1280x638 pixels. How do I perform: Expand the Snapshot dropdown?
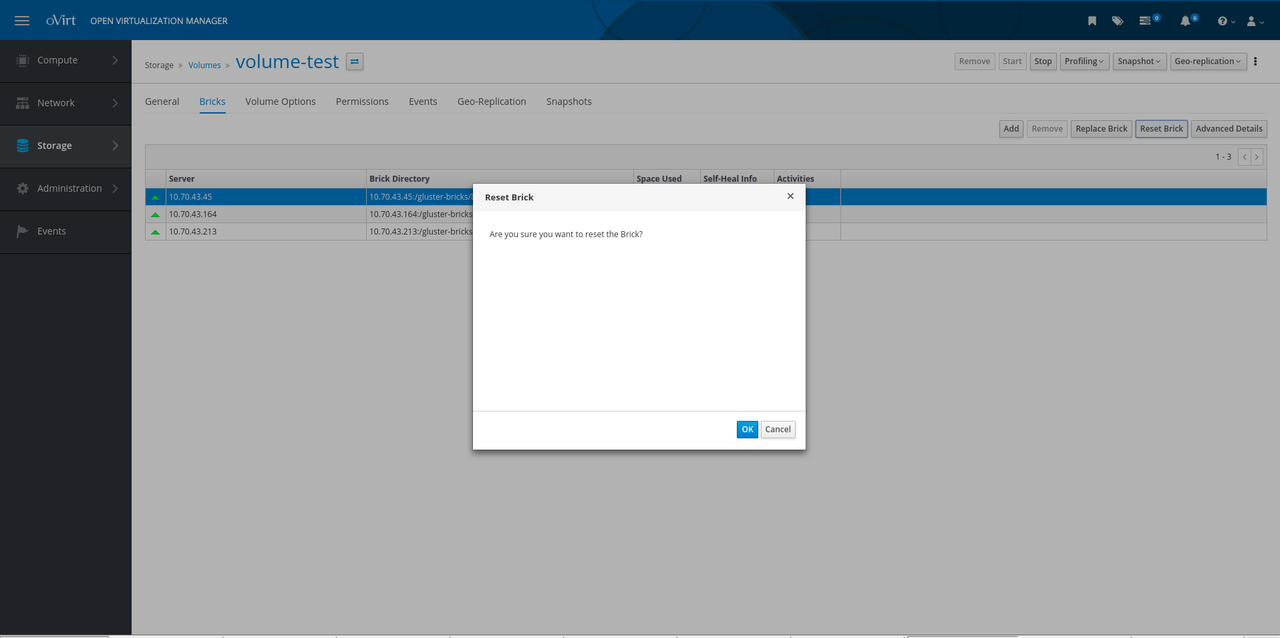pos(1140,61)
